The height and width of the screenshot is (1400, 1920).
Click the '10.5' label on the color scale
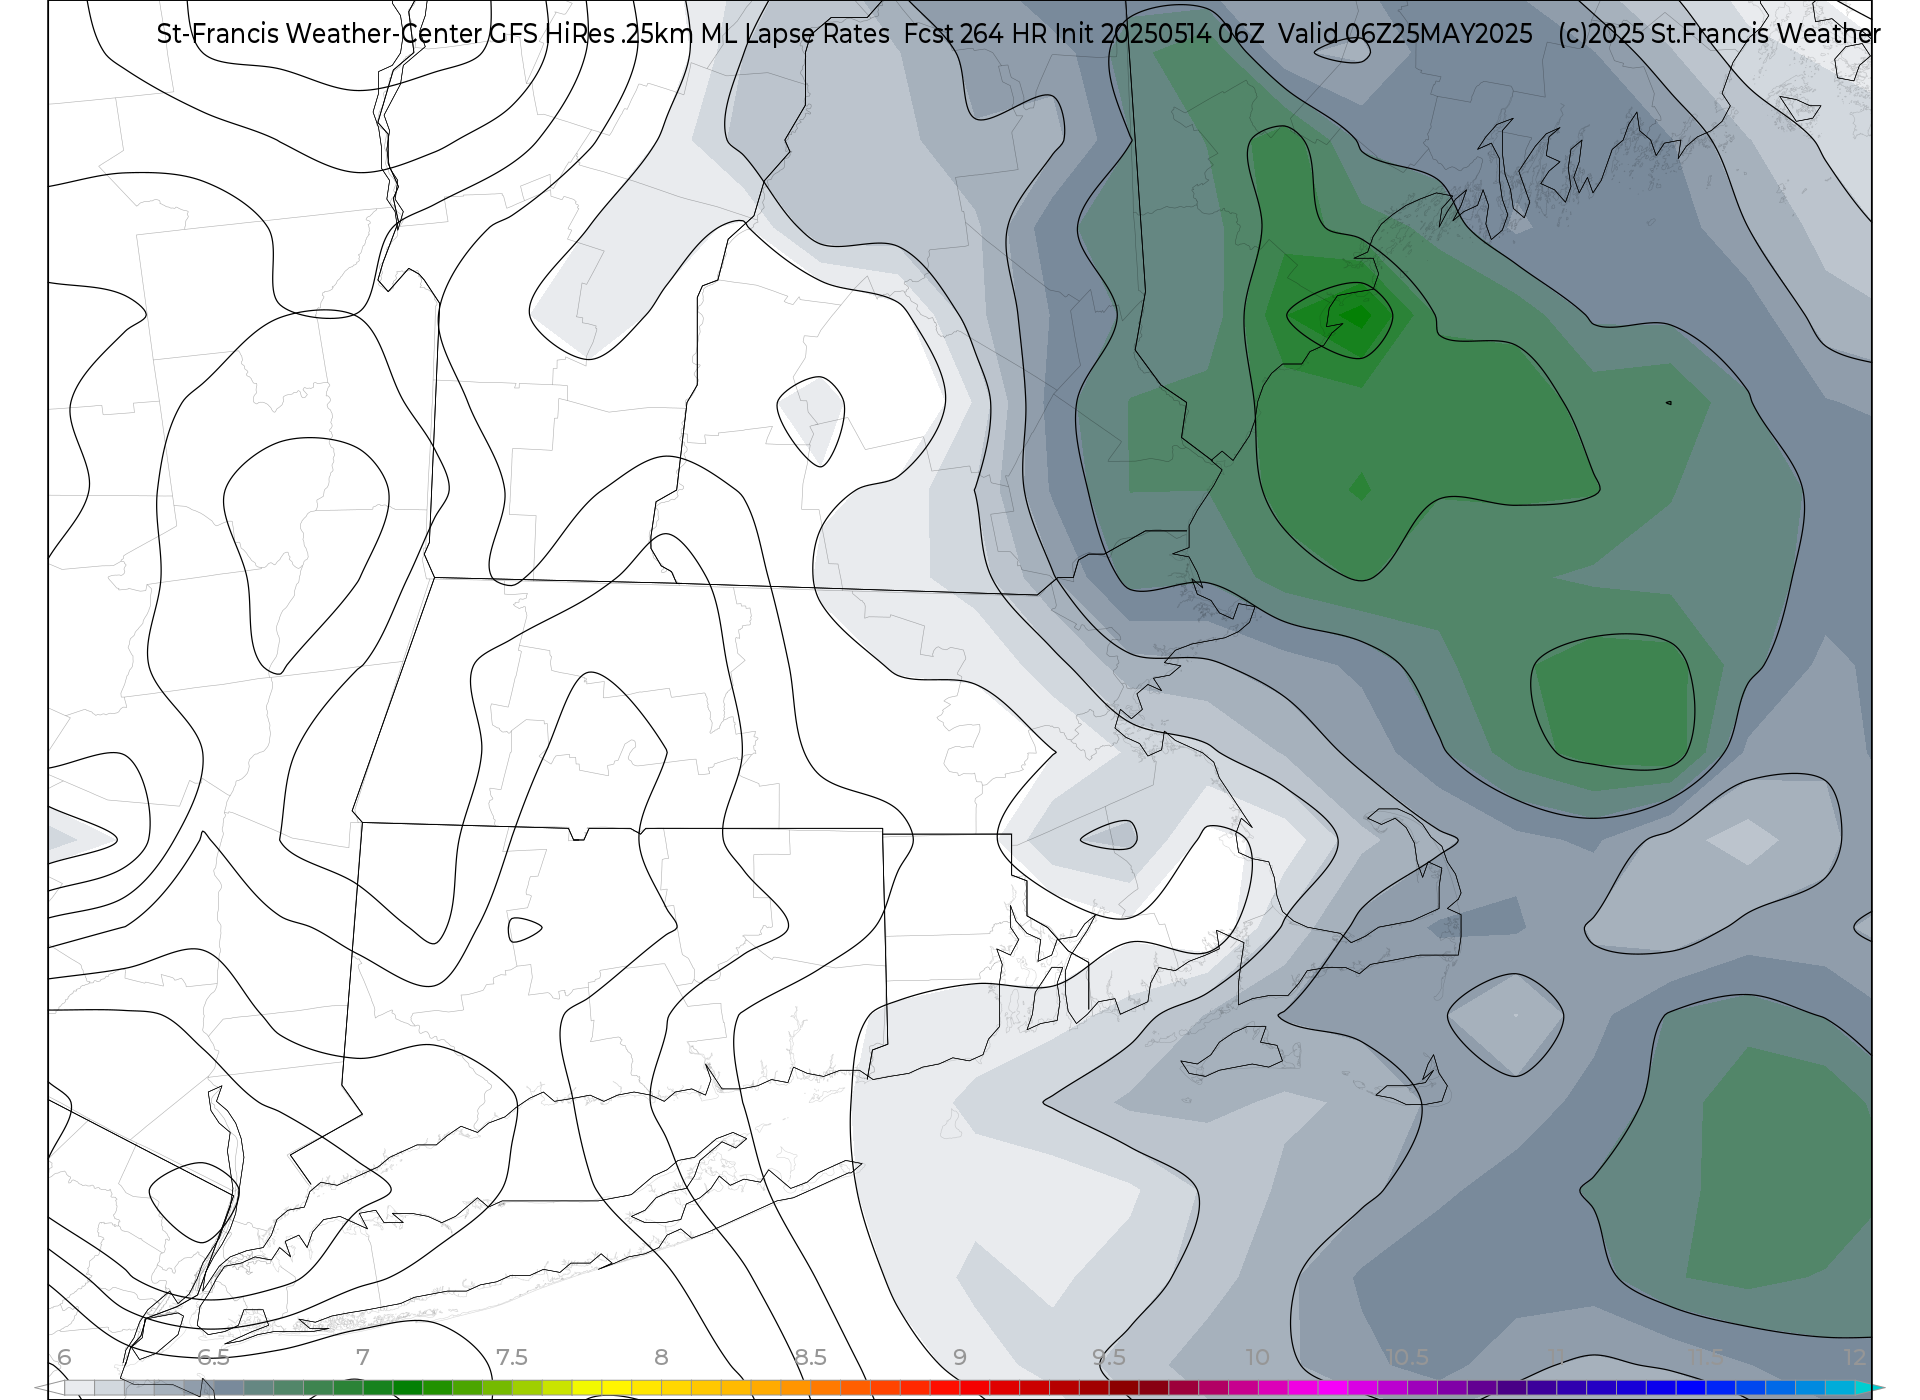tap(1407, 1357)
